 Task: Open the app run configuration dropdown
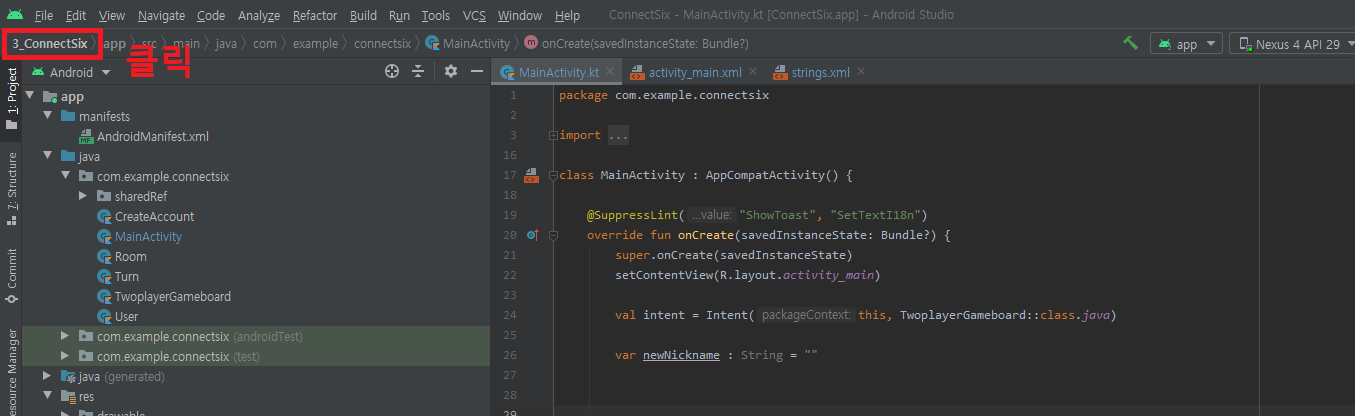1186,44
